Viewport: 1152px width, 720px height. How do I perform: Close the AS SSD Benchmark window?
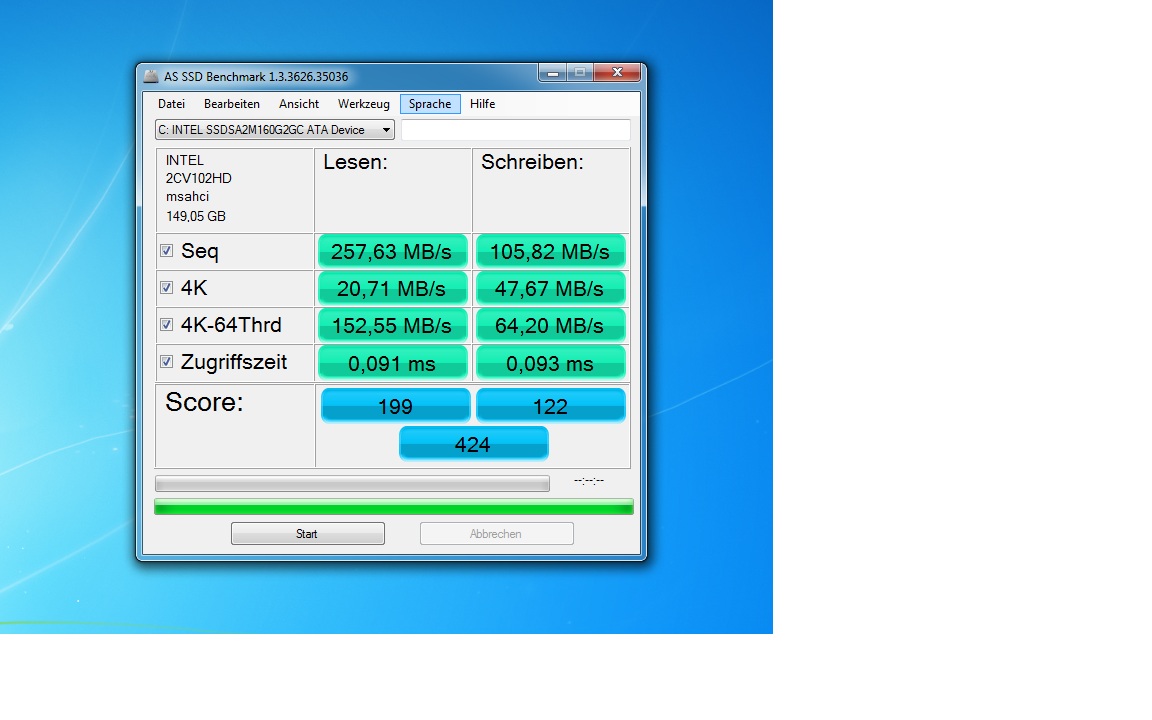(x=617, y=73)
